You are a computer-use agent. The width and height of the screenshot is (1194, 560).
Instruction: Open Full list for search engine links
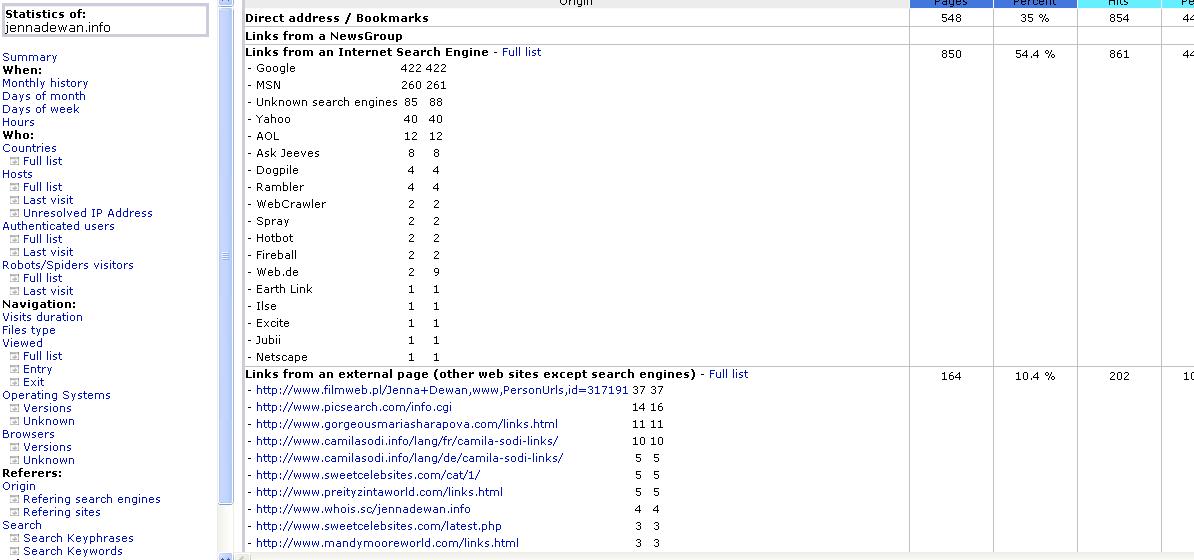[x=521, y=52]
